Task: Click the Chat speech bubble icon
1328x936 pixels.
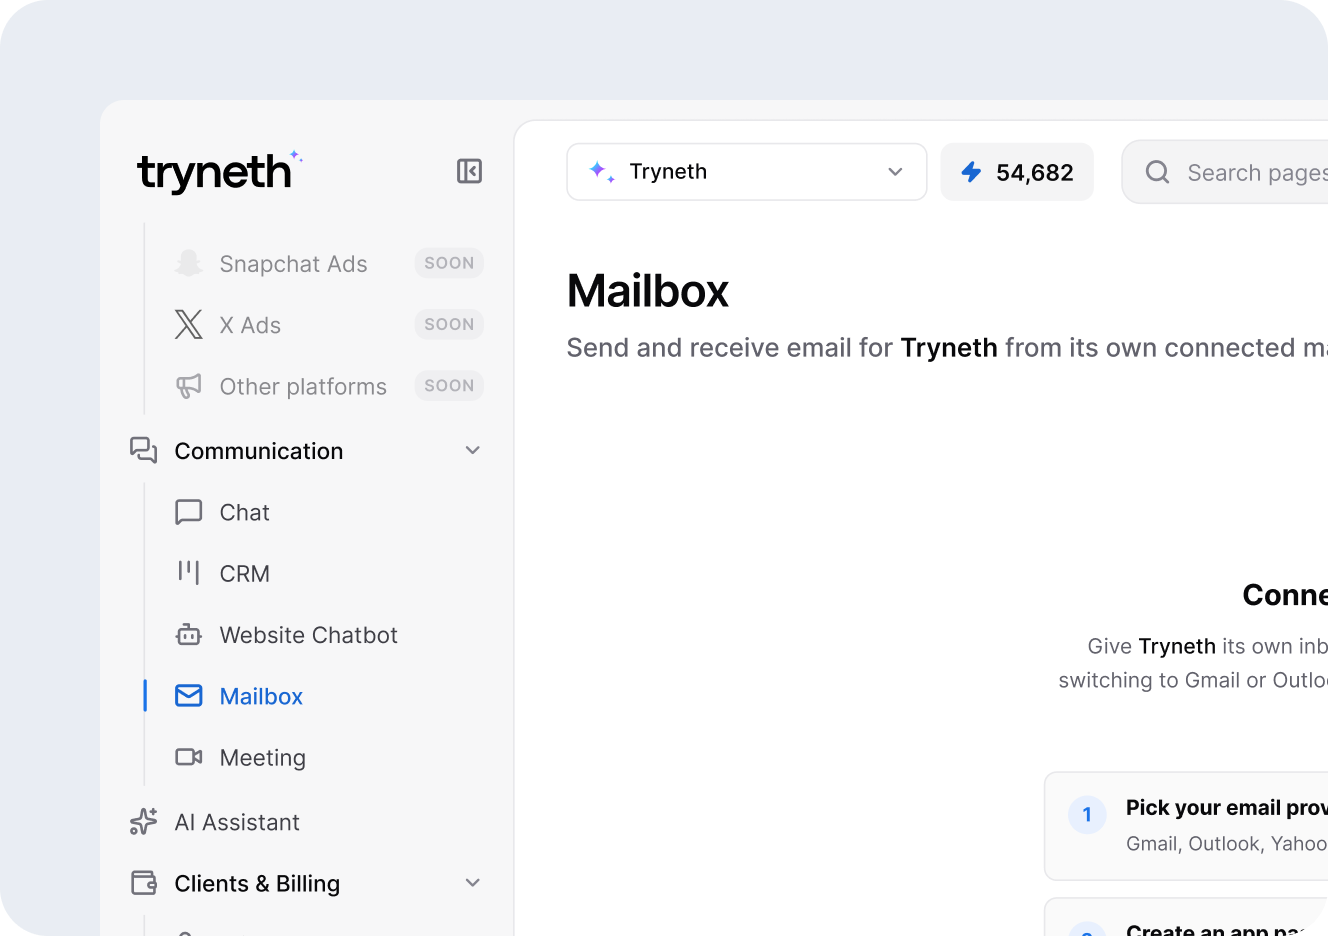Action: coord(188,512)
